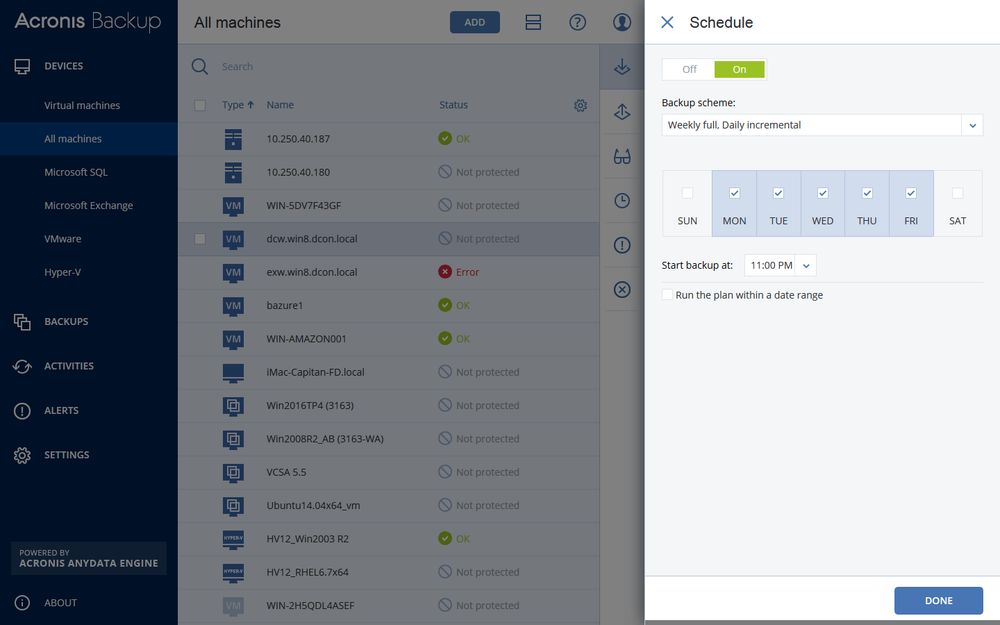The image size is (1000, 625).
Task: Open the clock activities icon
Action: pos(622,201)
